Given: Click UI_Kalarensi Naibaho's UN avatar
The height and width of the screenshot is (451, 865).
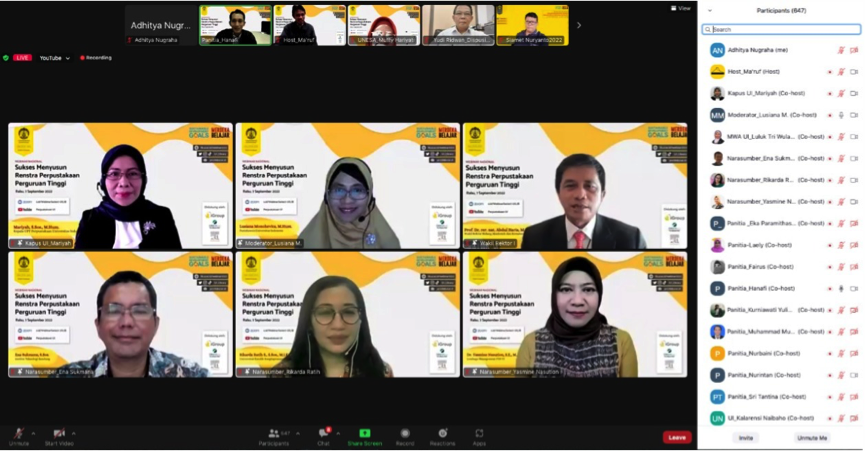Looking at the screenshot, I should pos(717,418).
